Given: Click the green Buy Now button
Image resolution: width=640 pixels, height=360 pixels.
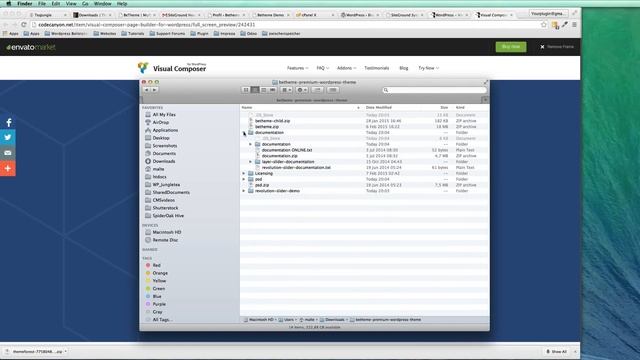Looking at the screenshot, I should click(511, 47).
